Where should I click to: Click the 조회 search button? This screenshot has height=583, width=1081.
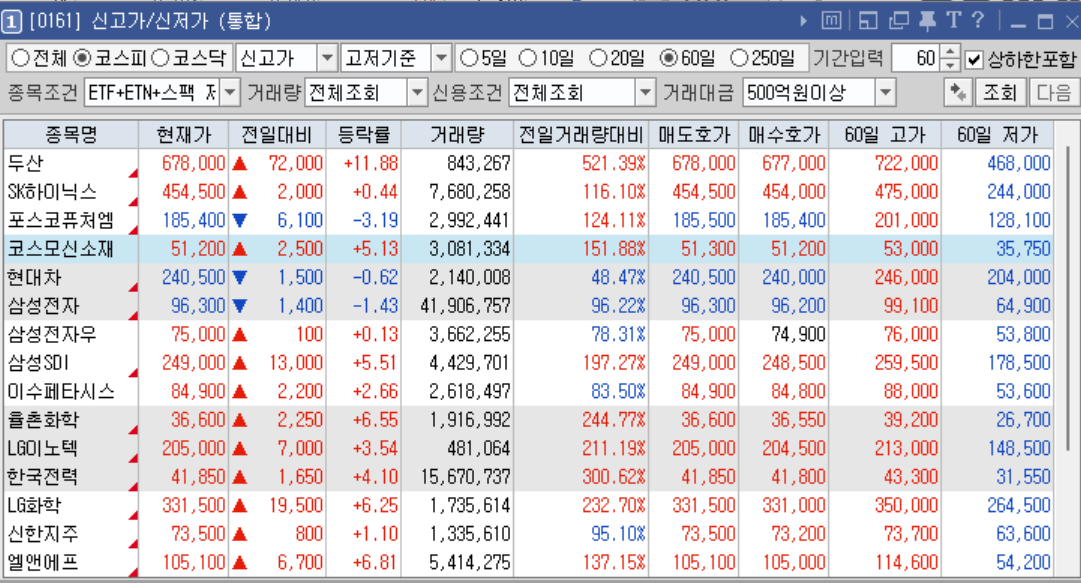1000,92
